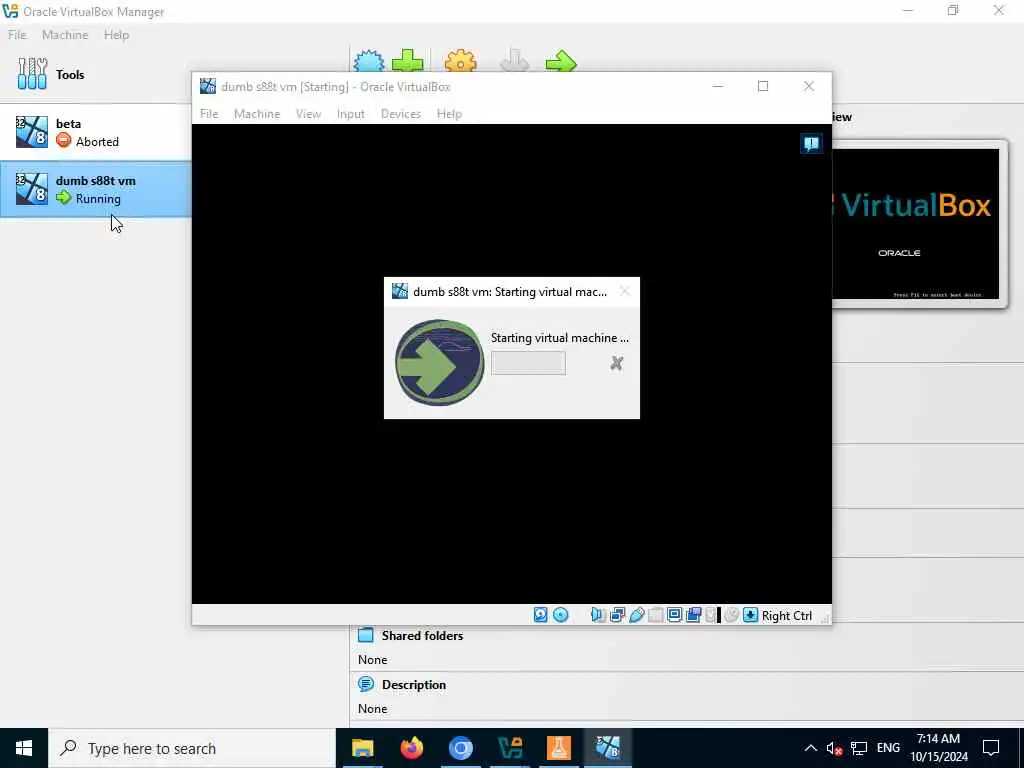Open View menu in VM window
The image size is (1024, 768).
[308, 114]
